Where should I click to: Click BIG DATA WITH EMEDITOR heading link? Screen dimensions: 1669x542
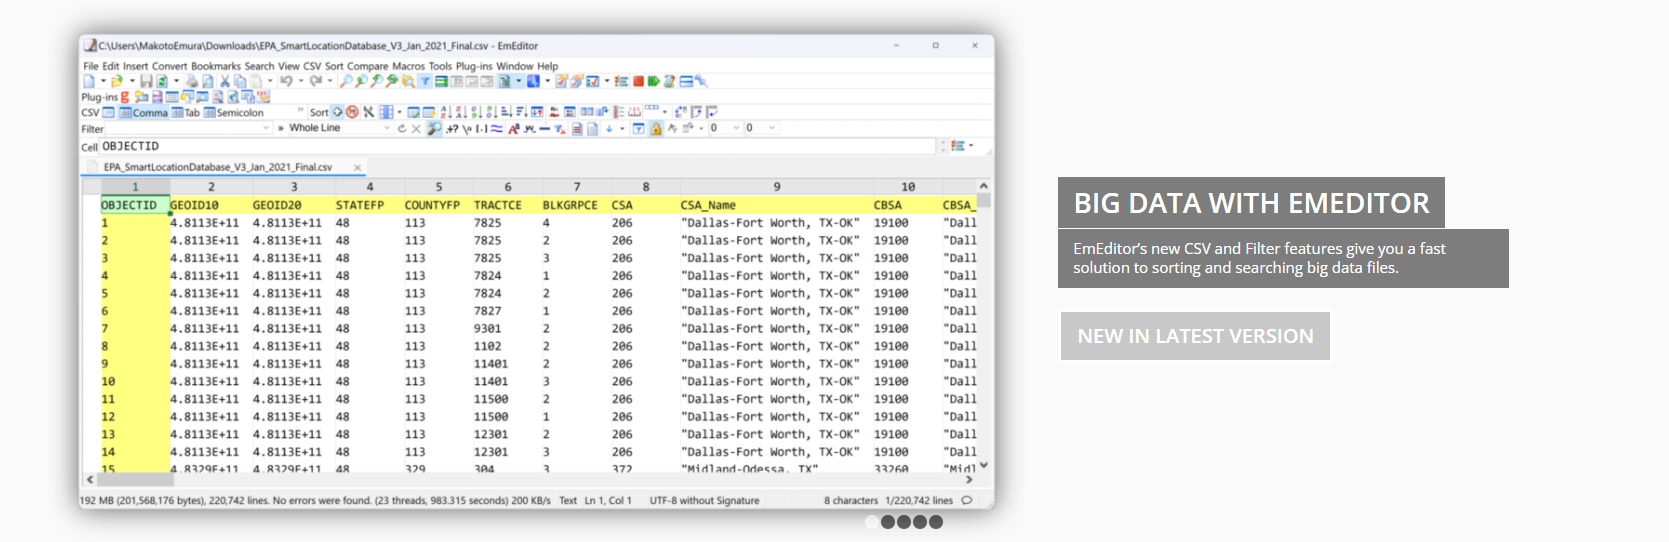pos(1251,203)
